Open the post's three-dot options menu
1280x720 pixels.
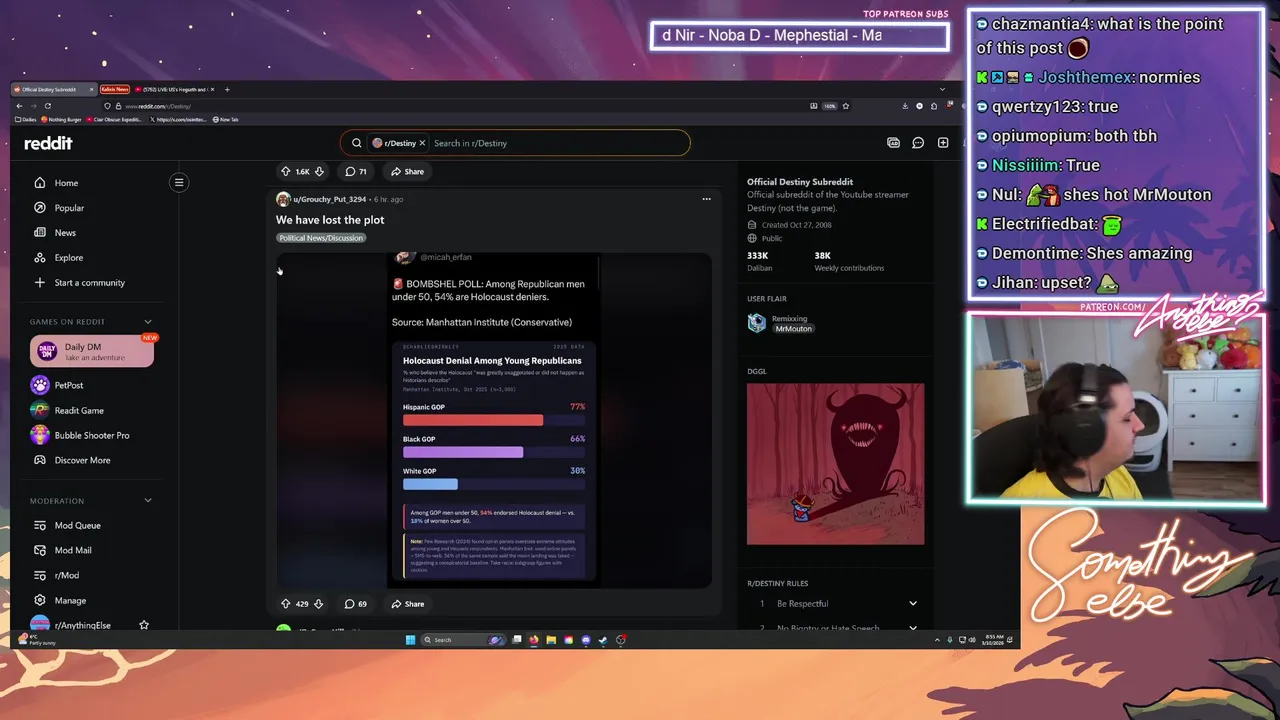(706, 199)
